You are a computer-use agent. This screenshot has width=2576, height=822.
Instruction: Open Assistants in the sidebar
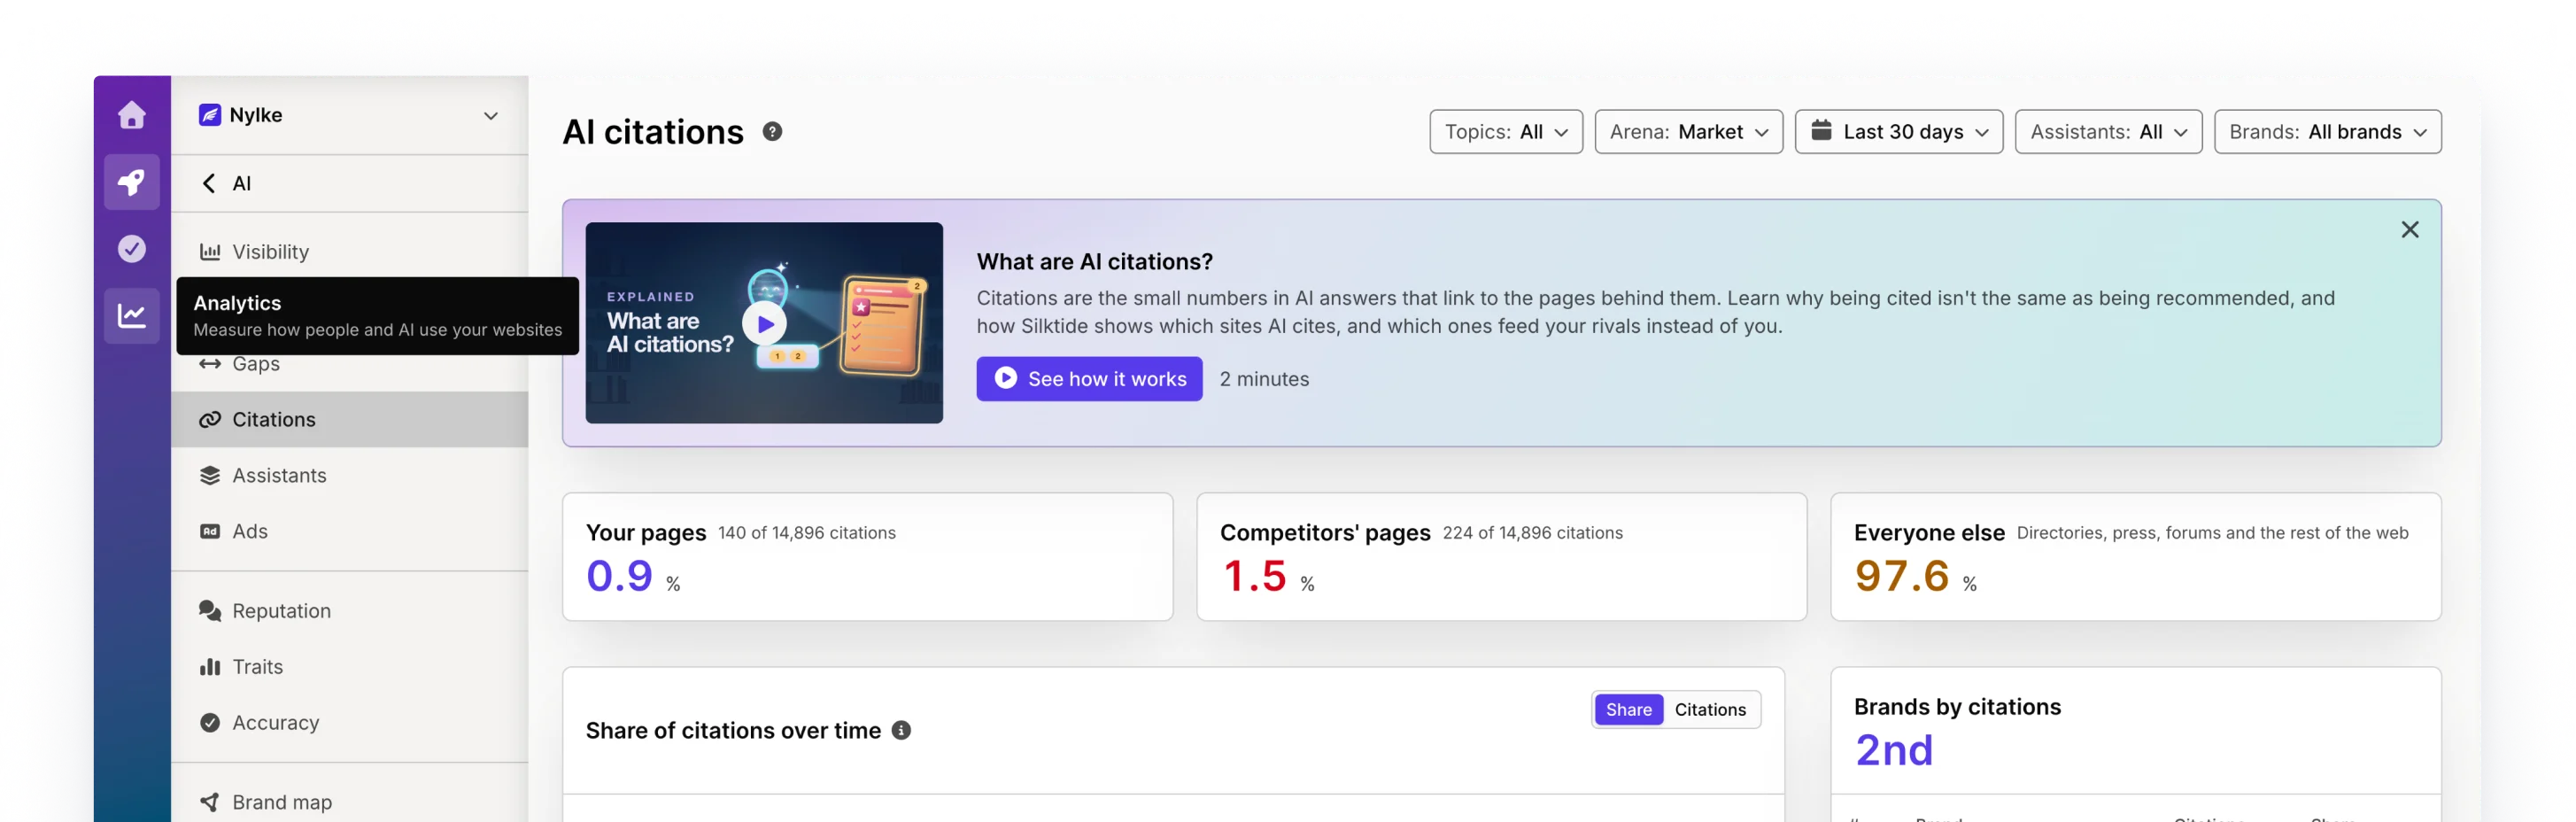coord(349,476)
